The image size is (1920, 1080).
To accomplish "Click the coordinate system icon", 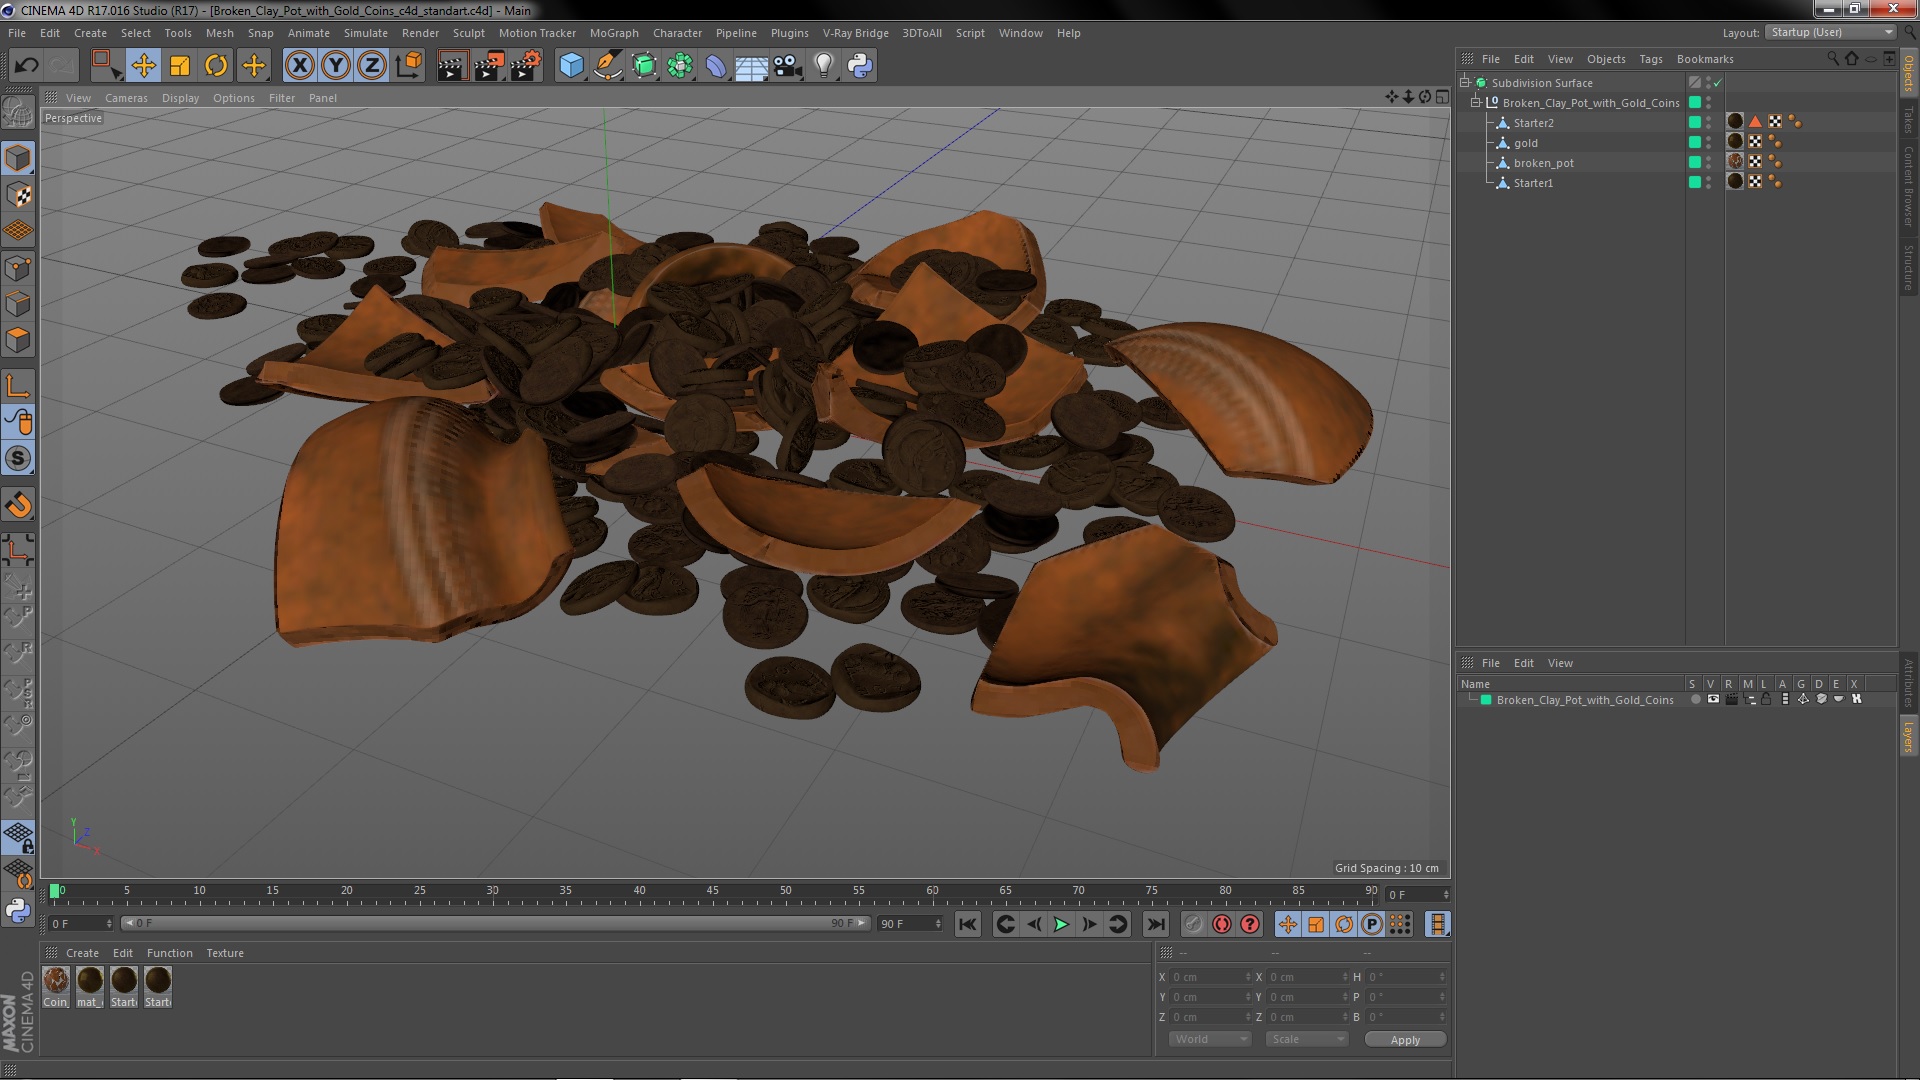I will pyautogui.click(x=408, y=66).
